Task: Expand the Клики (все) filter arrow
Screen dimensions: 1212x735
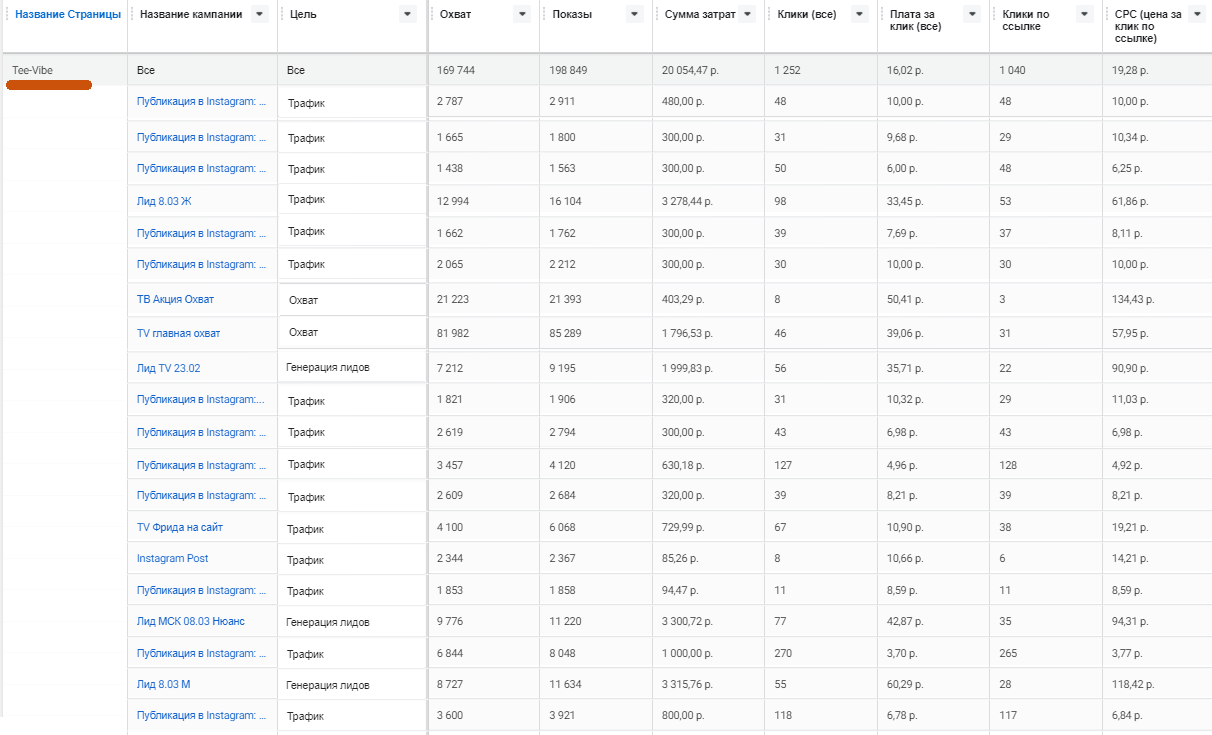Action: (859, 15)
